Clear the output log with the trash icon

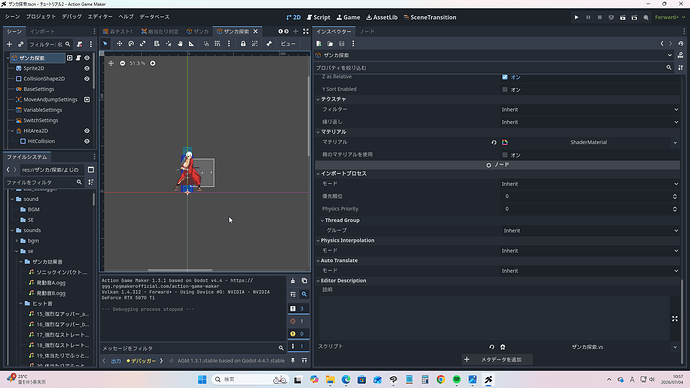[293, 281]
